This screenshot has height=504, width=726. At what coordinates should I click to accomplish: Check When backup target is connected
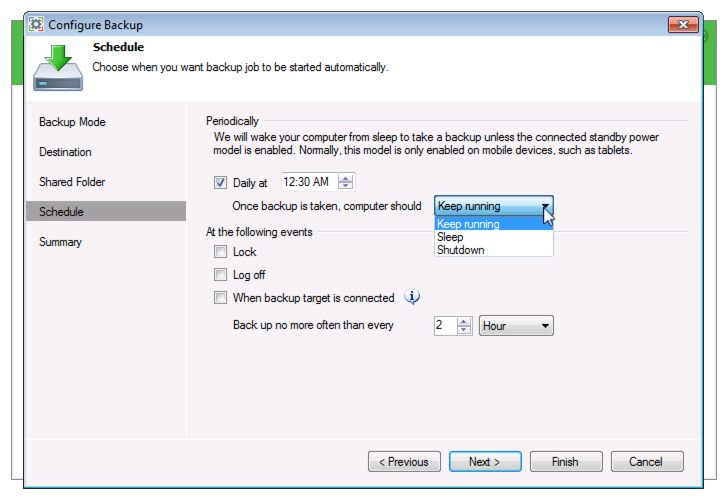(x=220, y=297)
